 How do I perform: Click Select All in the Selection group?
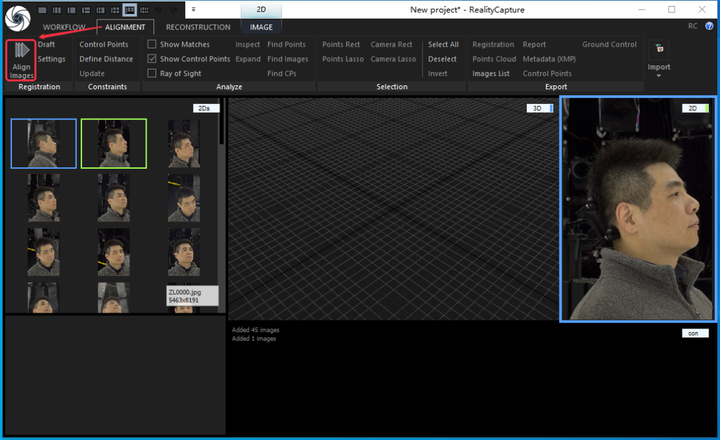[x=443, y=45]
